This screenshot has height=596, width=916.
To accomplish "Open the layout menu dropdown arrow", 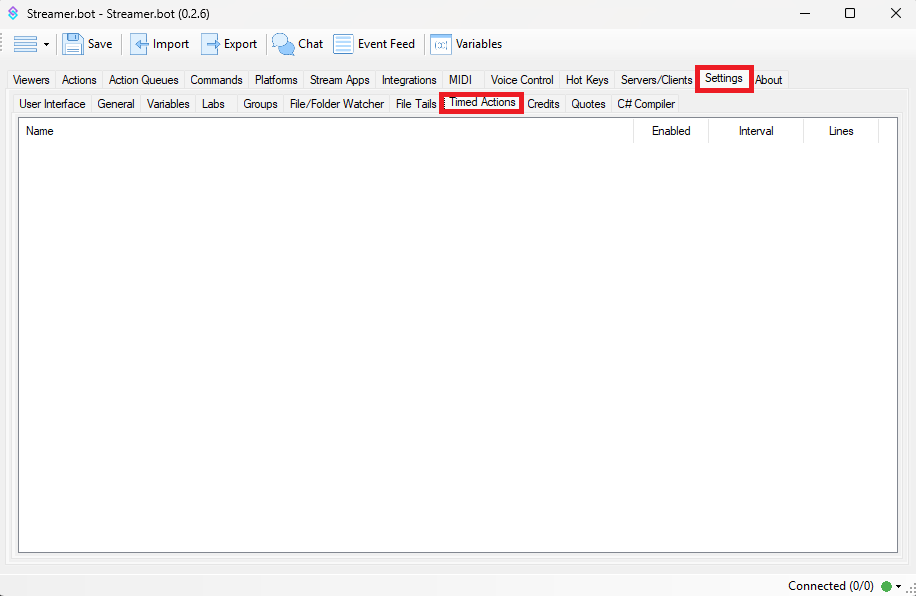I will (46, 45).
